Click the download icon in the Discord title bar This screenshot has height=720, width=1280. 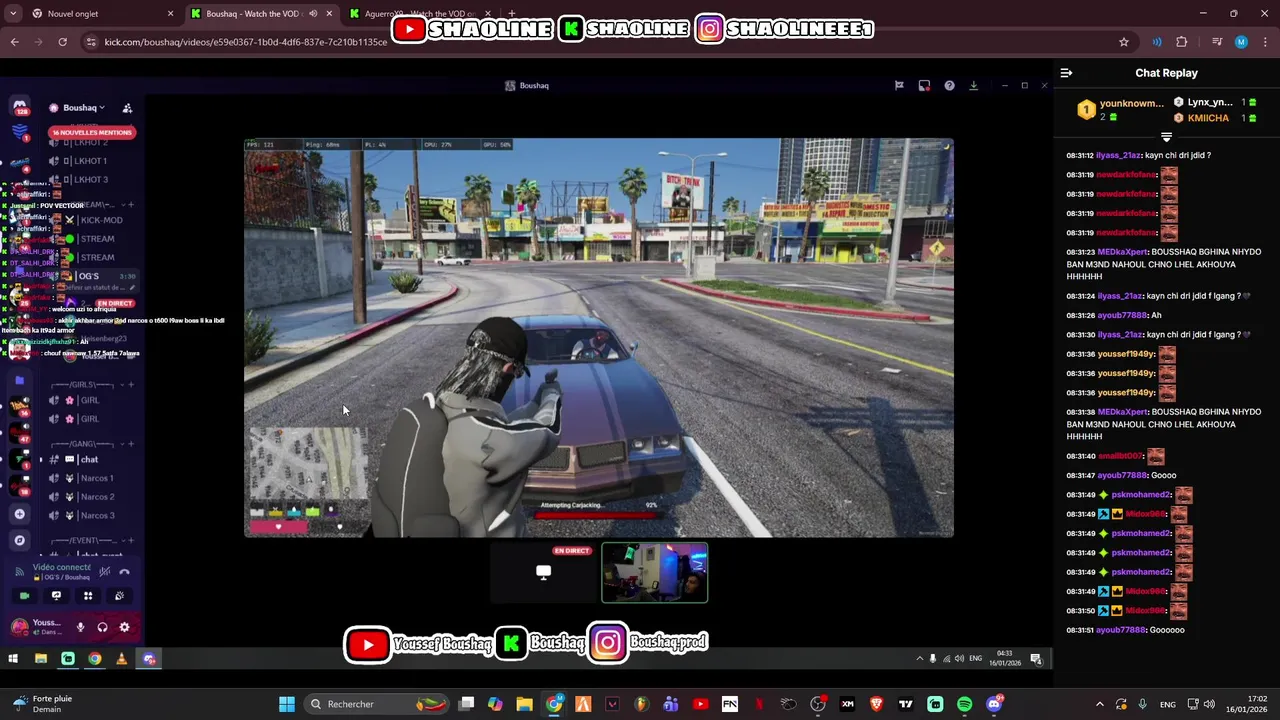[973, 86]
